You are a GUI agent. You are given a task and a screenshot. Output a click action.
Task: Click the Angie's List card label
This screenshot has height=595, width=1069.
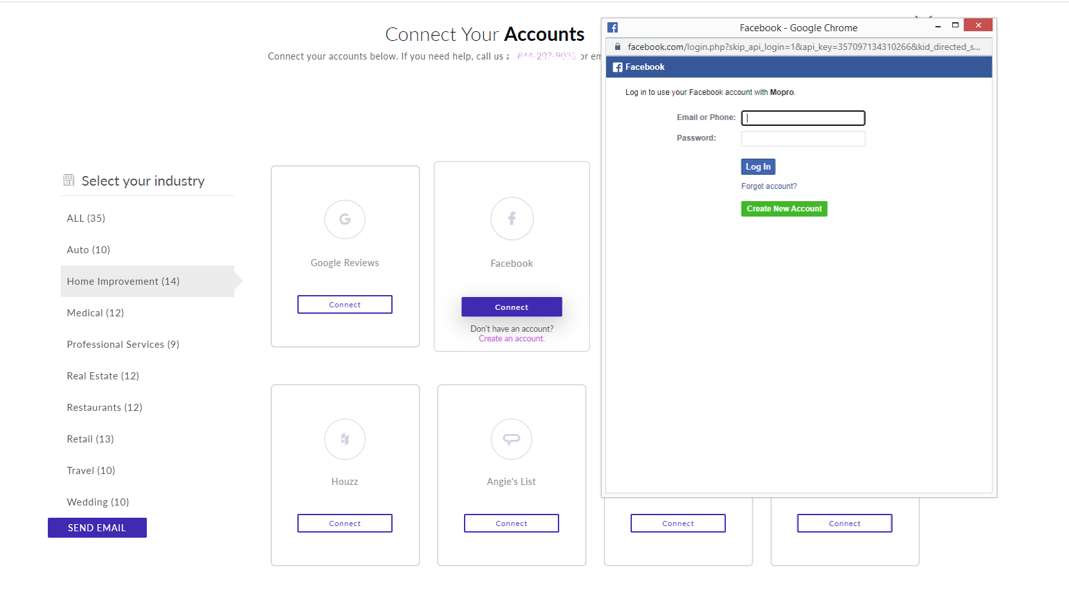(511, 481)
